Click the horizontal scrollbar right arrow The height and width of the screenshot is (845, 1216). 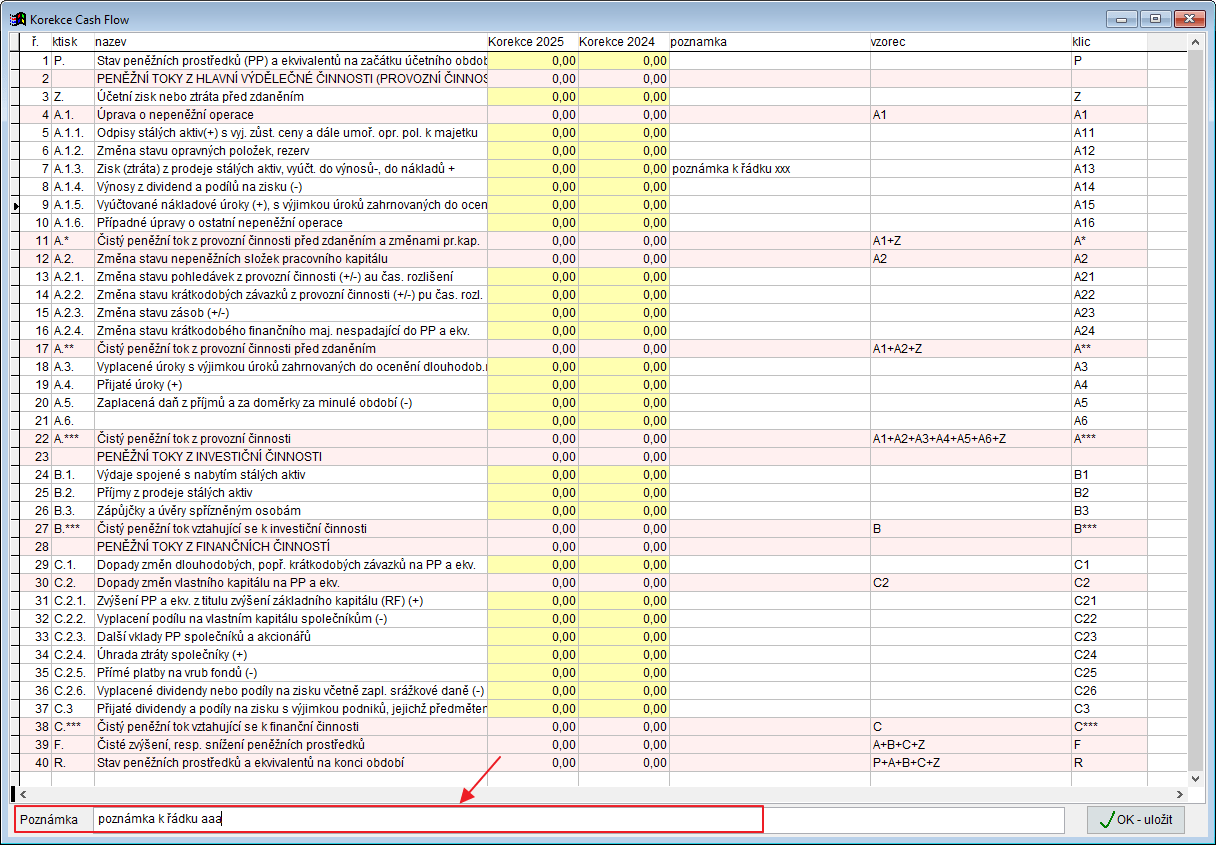coord(1178,794)
